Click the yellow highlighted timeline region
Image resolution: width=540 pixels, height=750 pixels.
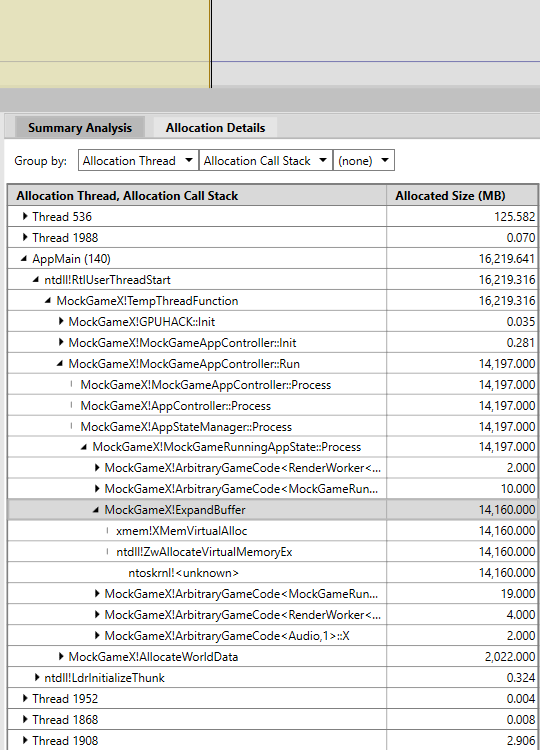(104, 43)
